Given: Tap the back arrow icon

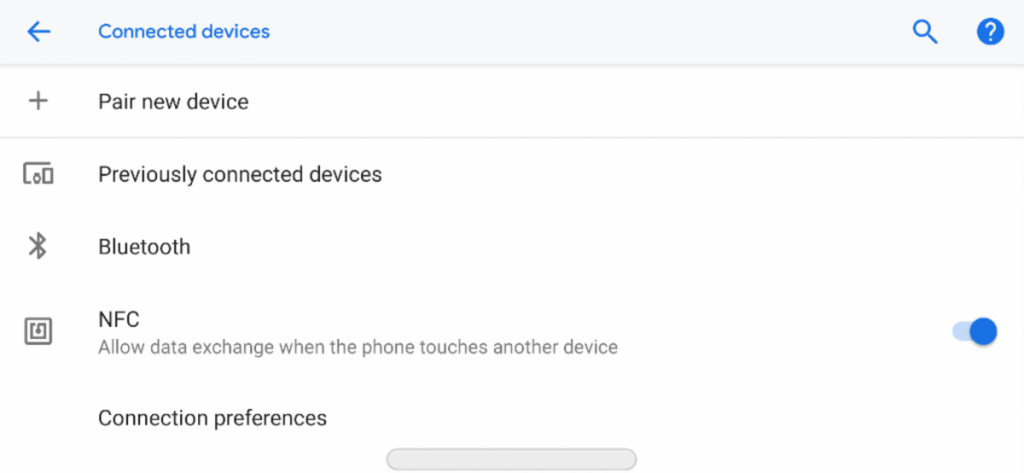Looking at the screenshot, I should pyautogui.click(x=38, y=32).
